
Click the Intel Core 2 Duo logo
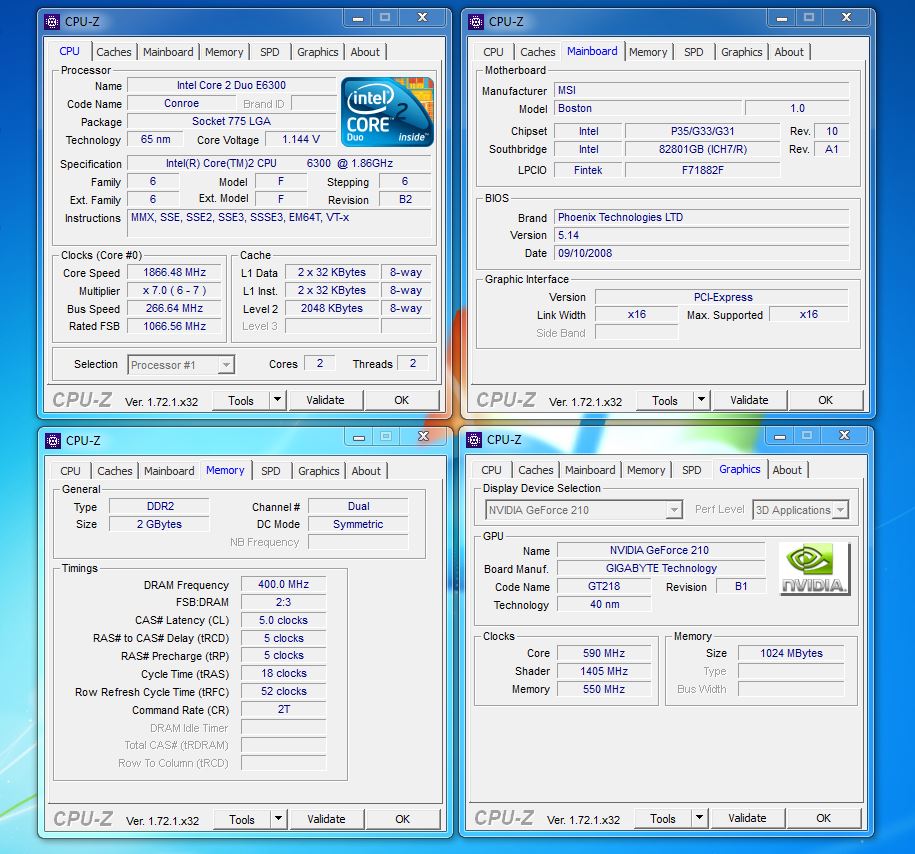[x=387, y=111]
